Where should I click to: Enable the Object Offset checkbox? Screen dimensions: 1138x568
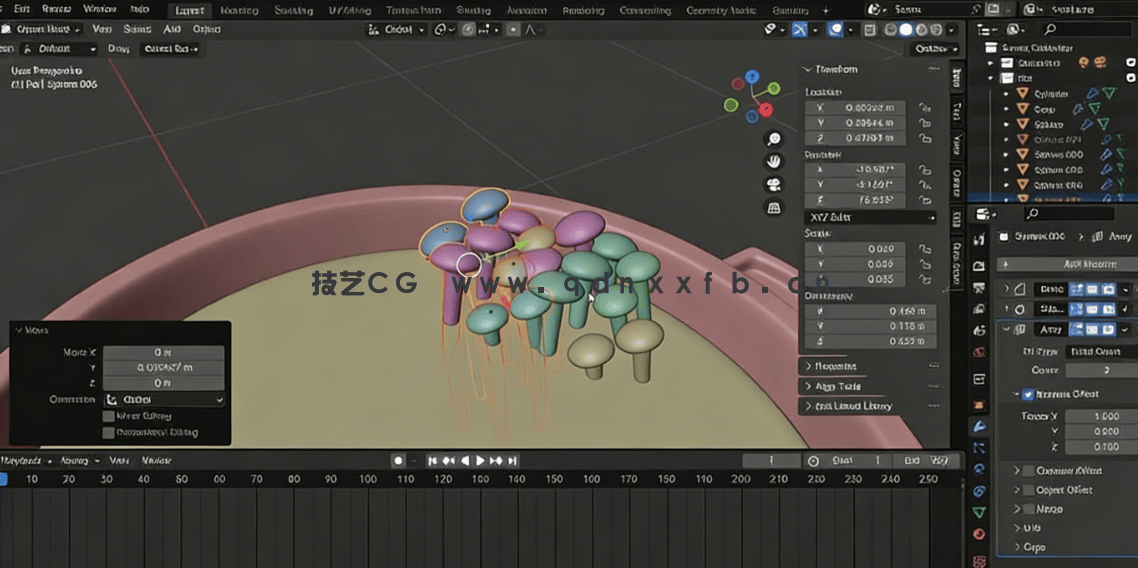(1028, 490)
